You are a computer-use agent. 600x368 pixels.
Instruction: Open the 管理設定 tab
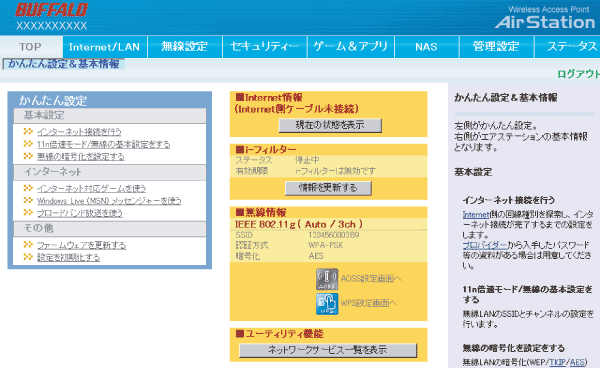[x=496, y=47]
